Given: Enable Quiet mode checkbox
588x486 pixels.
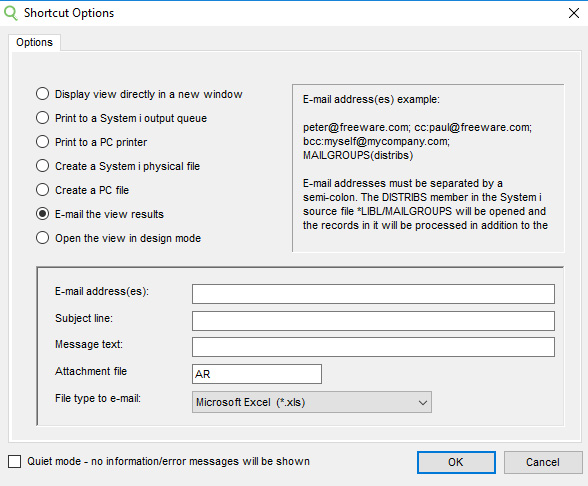Looking at the screenshot, I should coord(15,461).
